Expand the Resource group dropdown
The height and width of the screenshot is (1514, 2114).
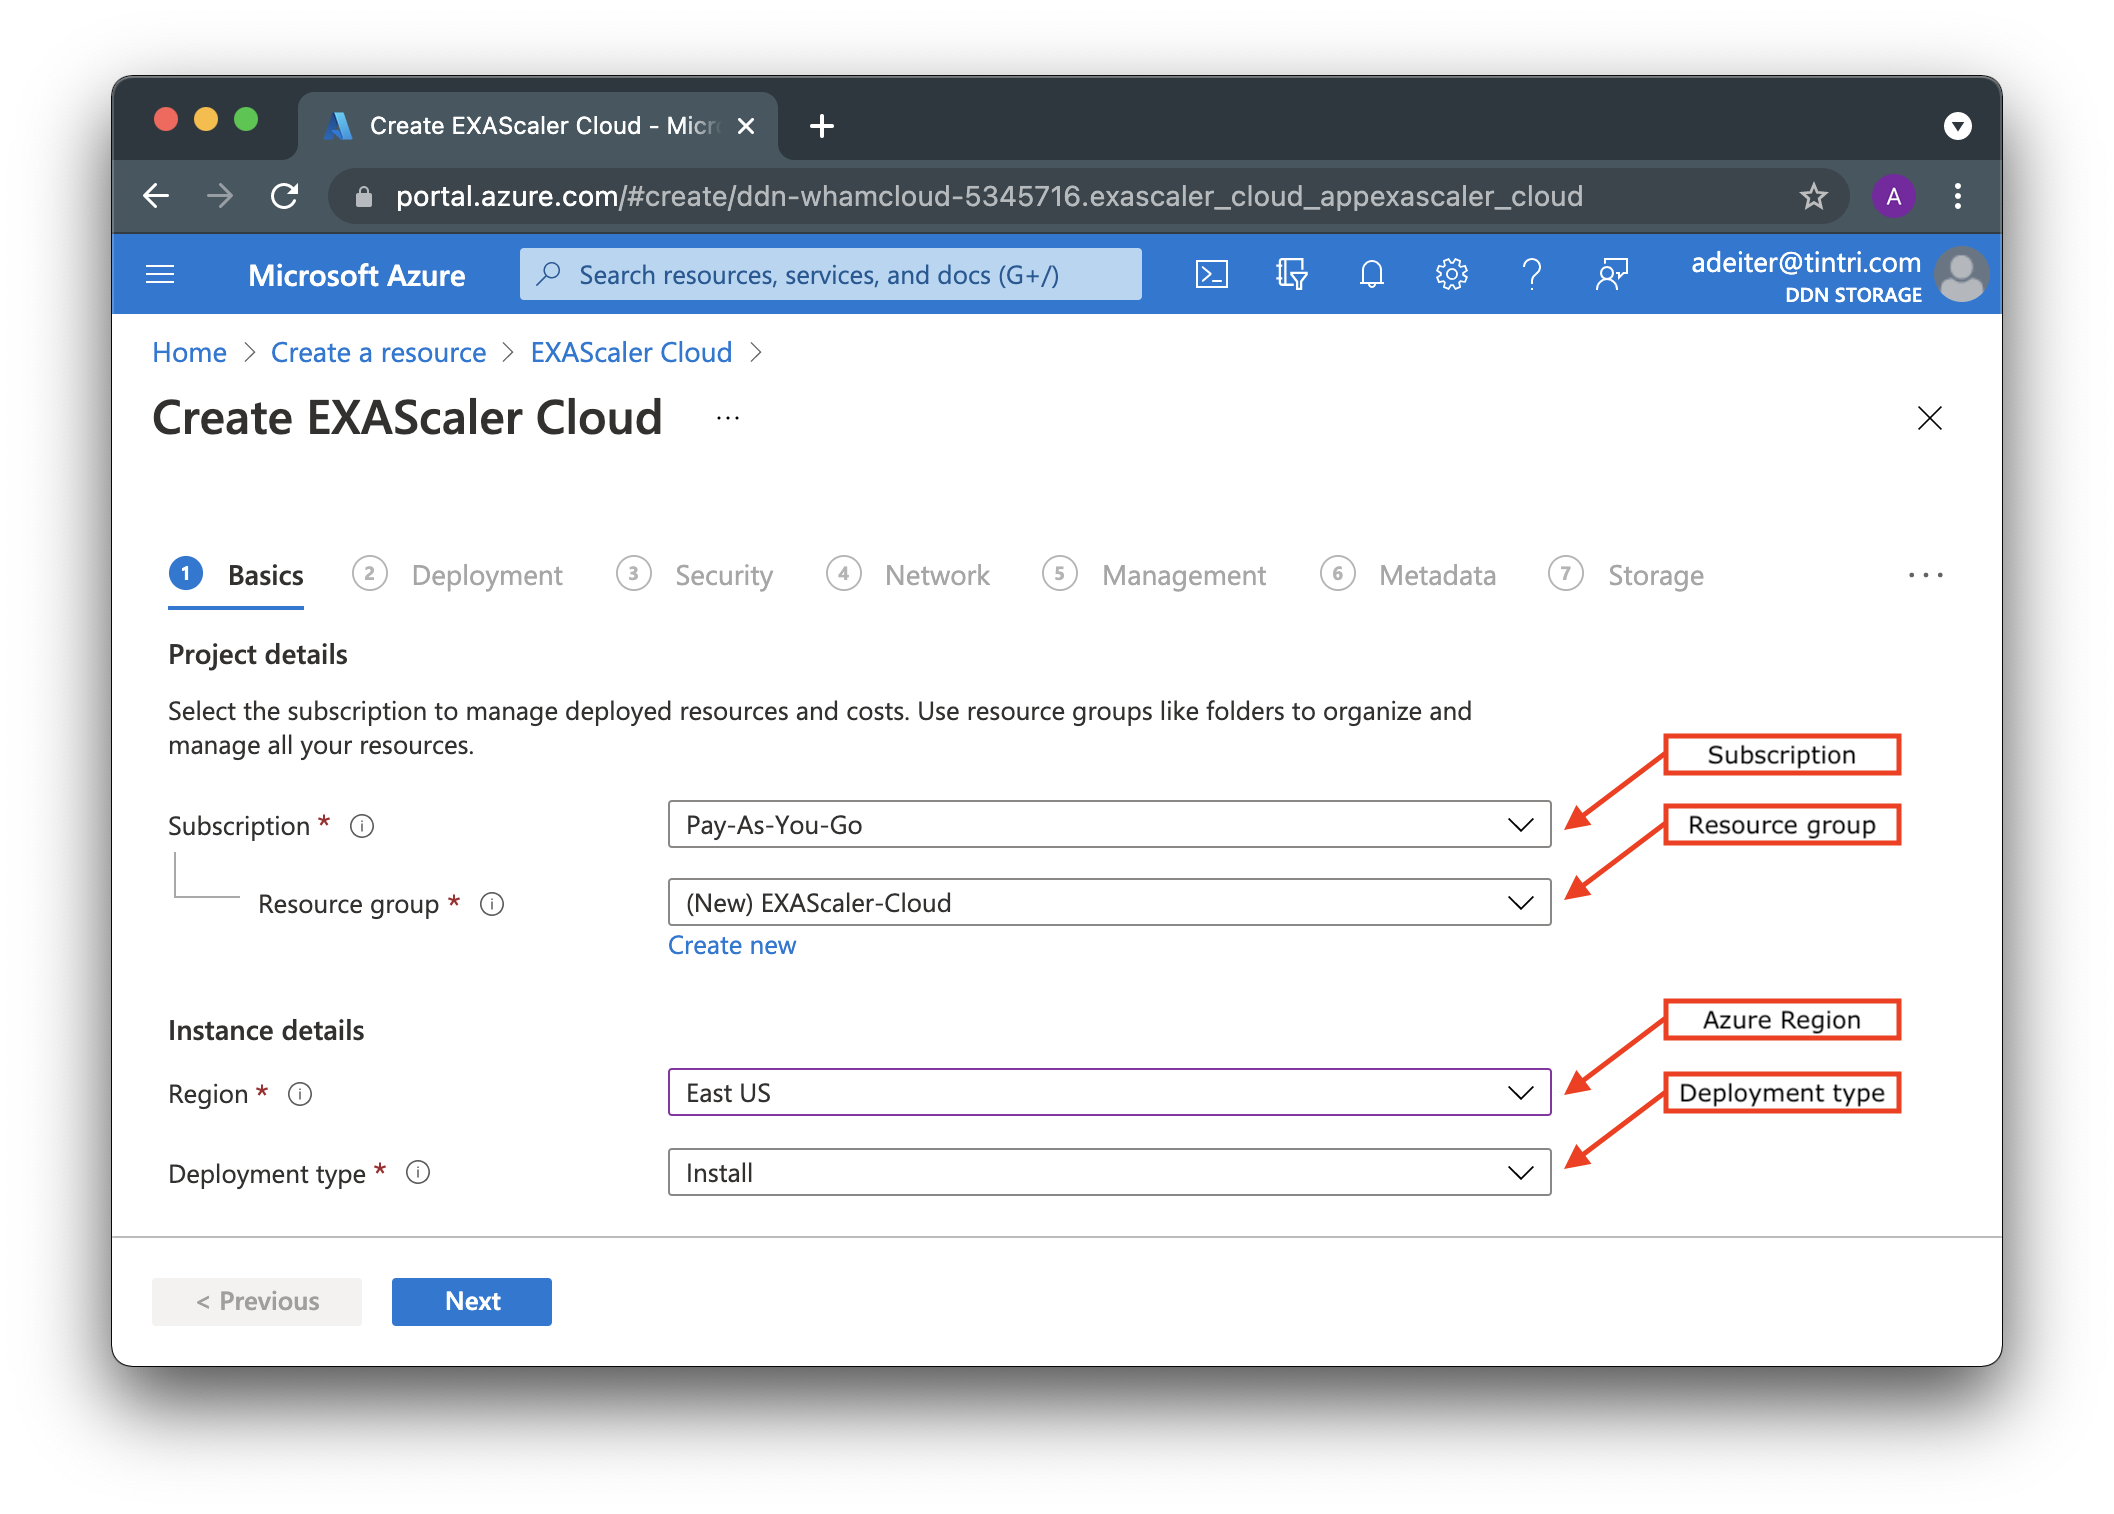1108,902
